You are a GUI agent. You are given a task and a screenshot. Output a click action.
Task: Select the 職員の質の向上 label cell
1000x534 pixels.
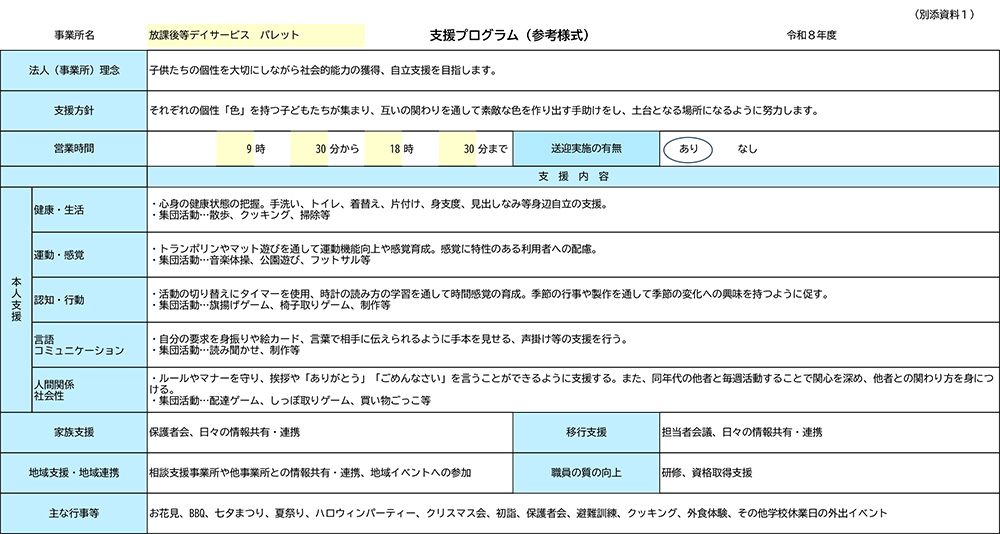[585, 472]
